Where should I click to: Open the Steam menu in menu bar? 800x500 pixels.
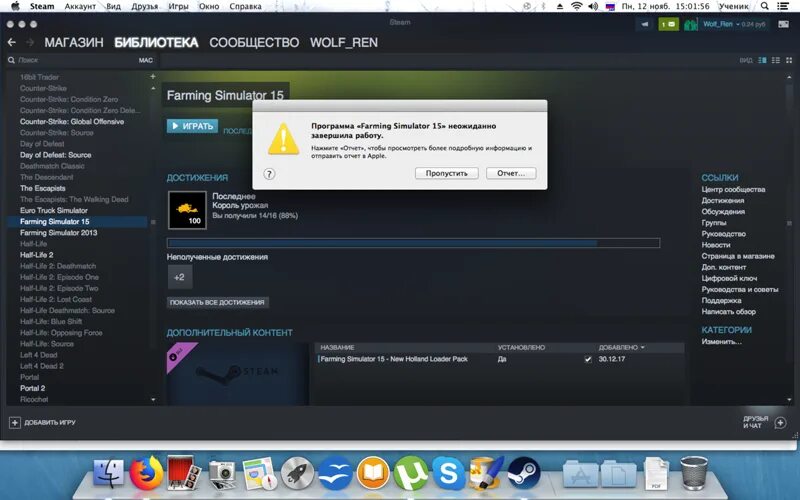click(42, 6)
